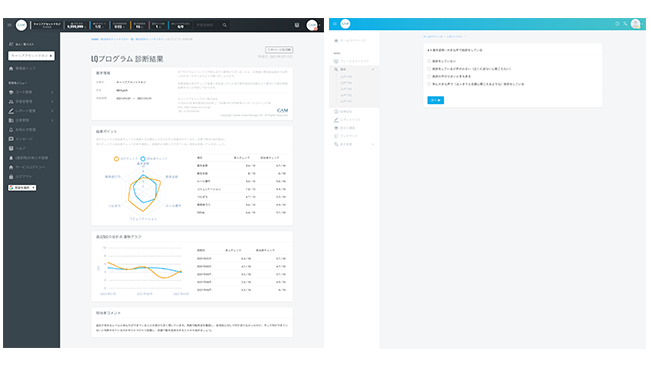The width and height of the screenshot is (651, 383).
Task: Click the search magnifier icon in the dark header
Action: [225, 25]
